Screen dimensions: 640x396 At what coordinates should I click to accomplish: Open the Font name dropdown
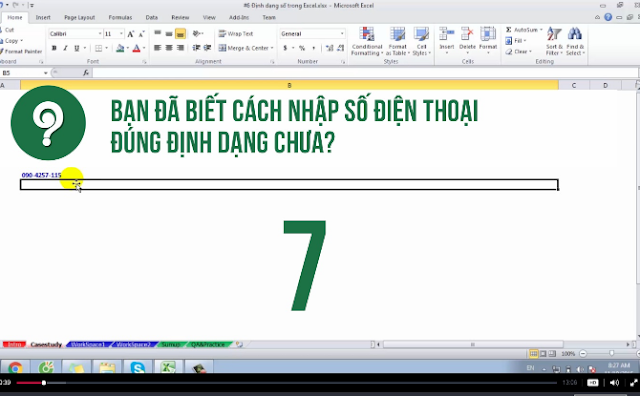(x=100, y=33)
